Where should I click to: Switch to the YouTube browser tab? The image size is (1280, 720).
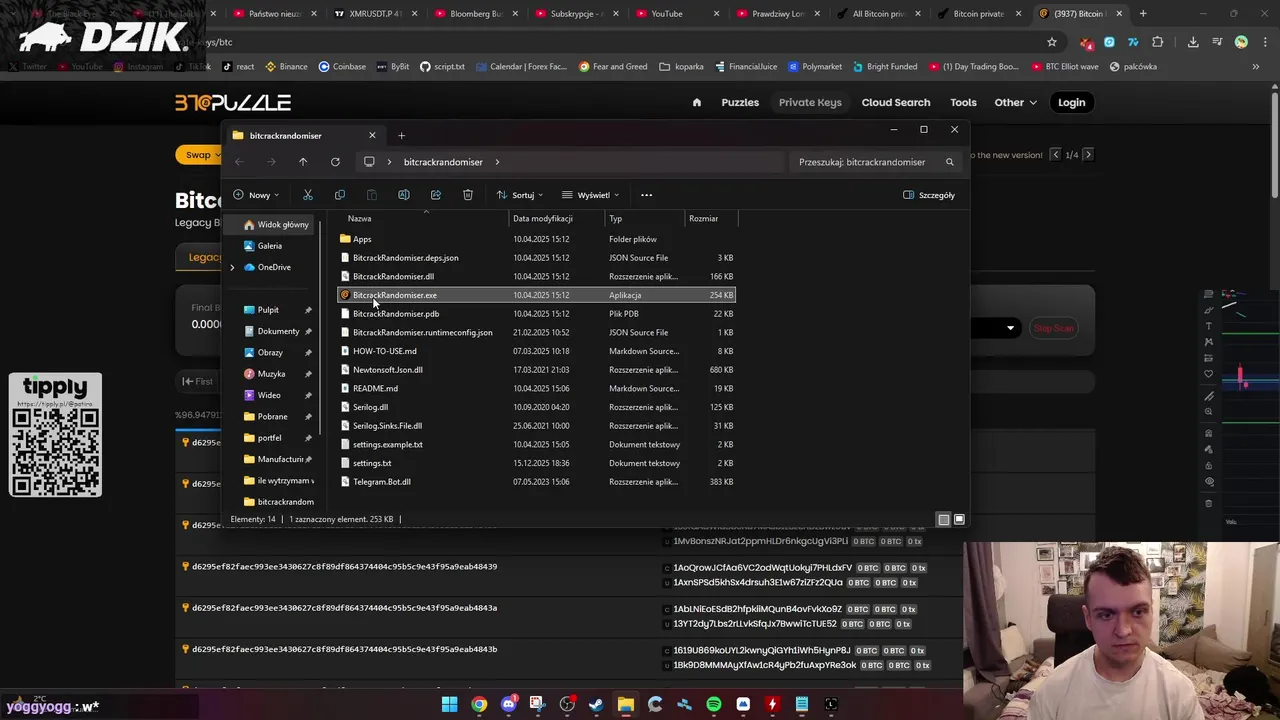[x=672, y=14]
